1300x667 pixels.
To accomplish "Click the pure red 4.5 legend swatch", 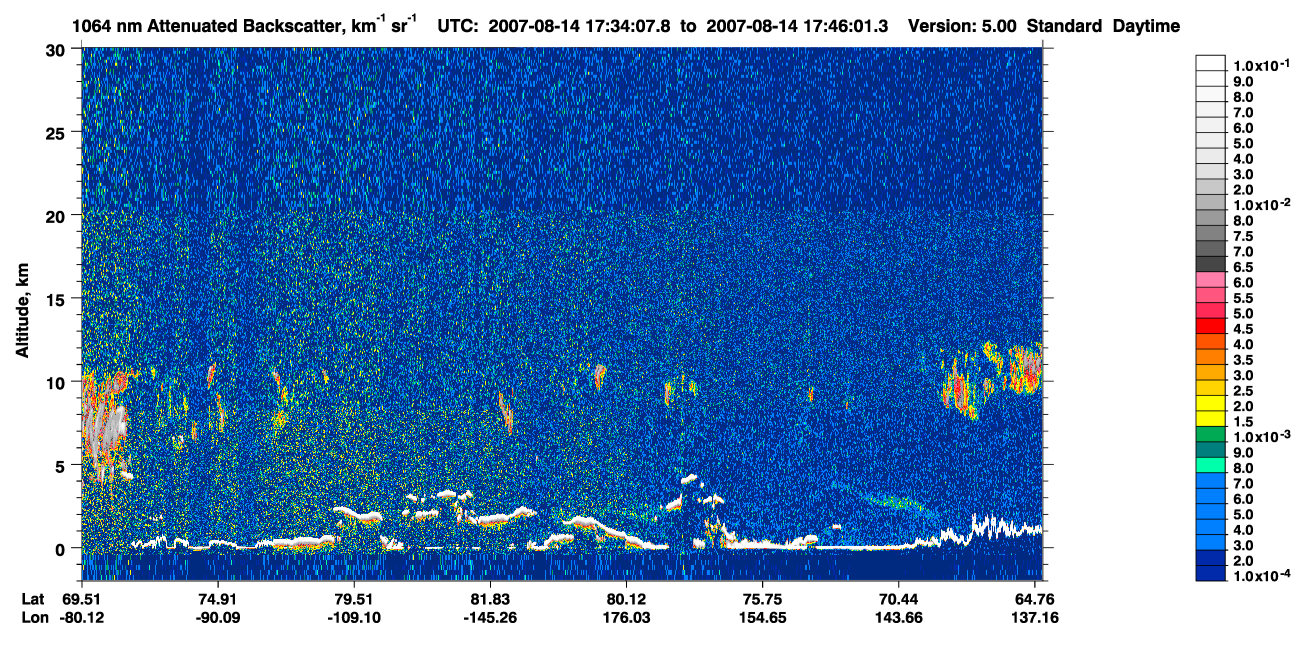I will coord(1210,327).
